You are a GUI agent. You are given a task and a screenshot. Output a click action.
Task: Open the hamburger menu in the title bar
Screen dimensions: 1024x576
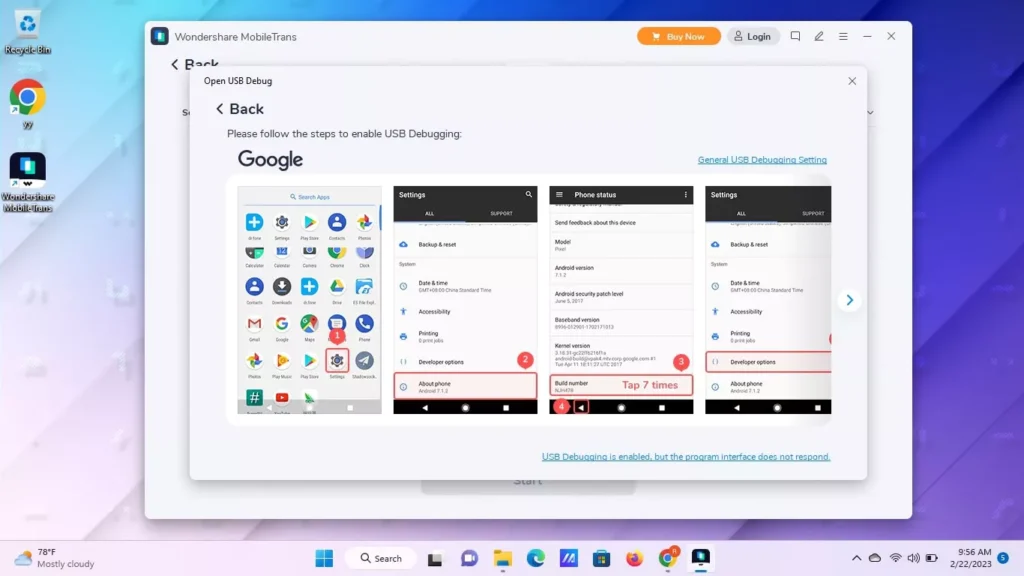(843, 35)
